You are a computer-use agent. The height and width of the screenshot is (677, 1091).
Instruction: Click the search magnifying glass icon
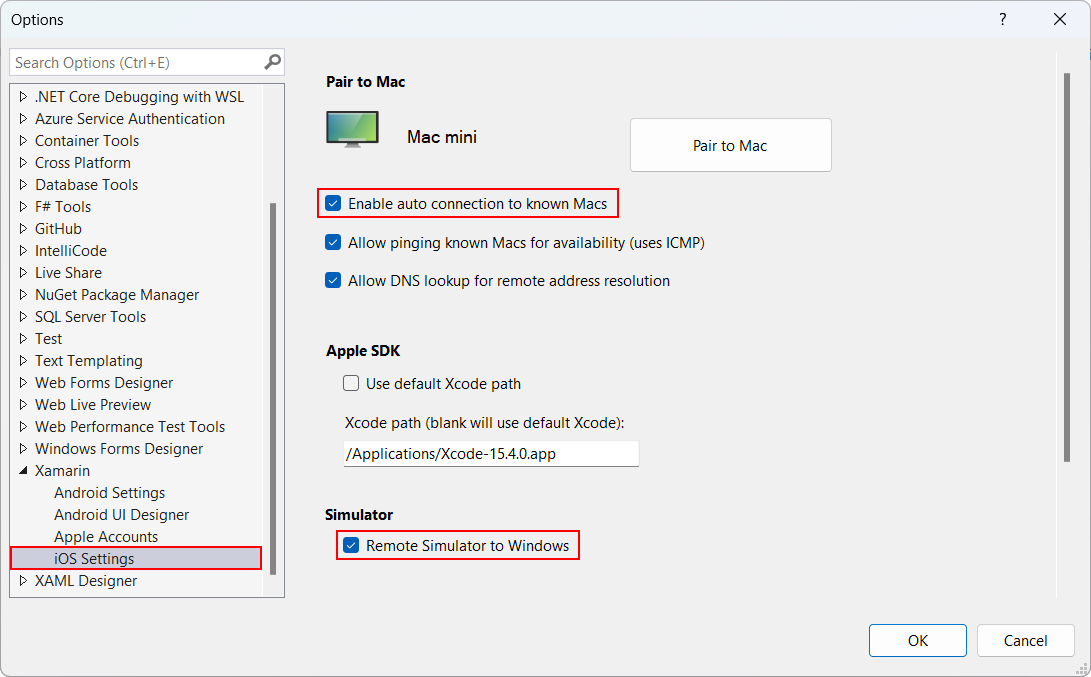point(271,62)
